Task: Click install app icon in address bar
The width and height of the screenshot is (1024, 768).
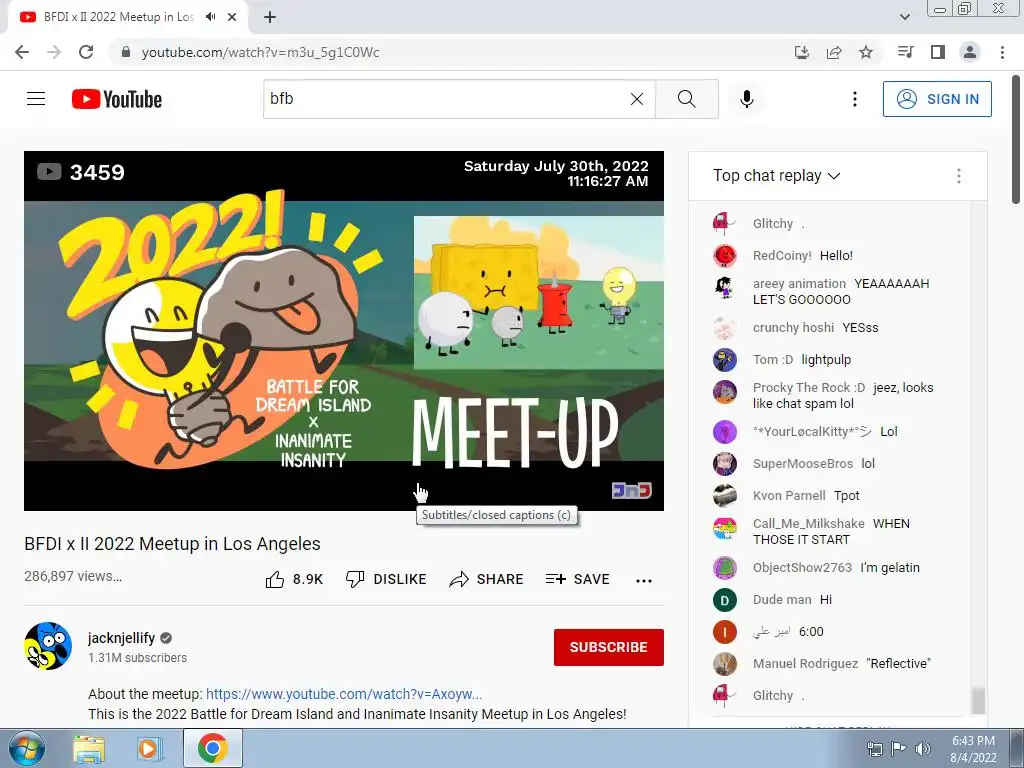Action: (802, 52)
